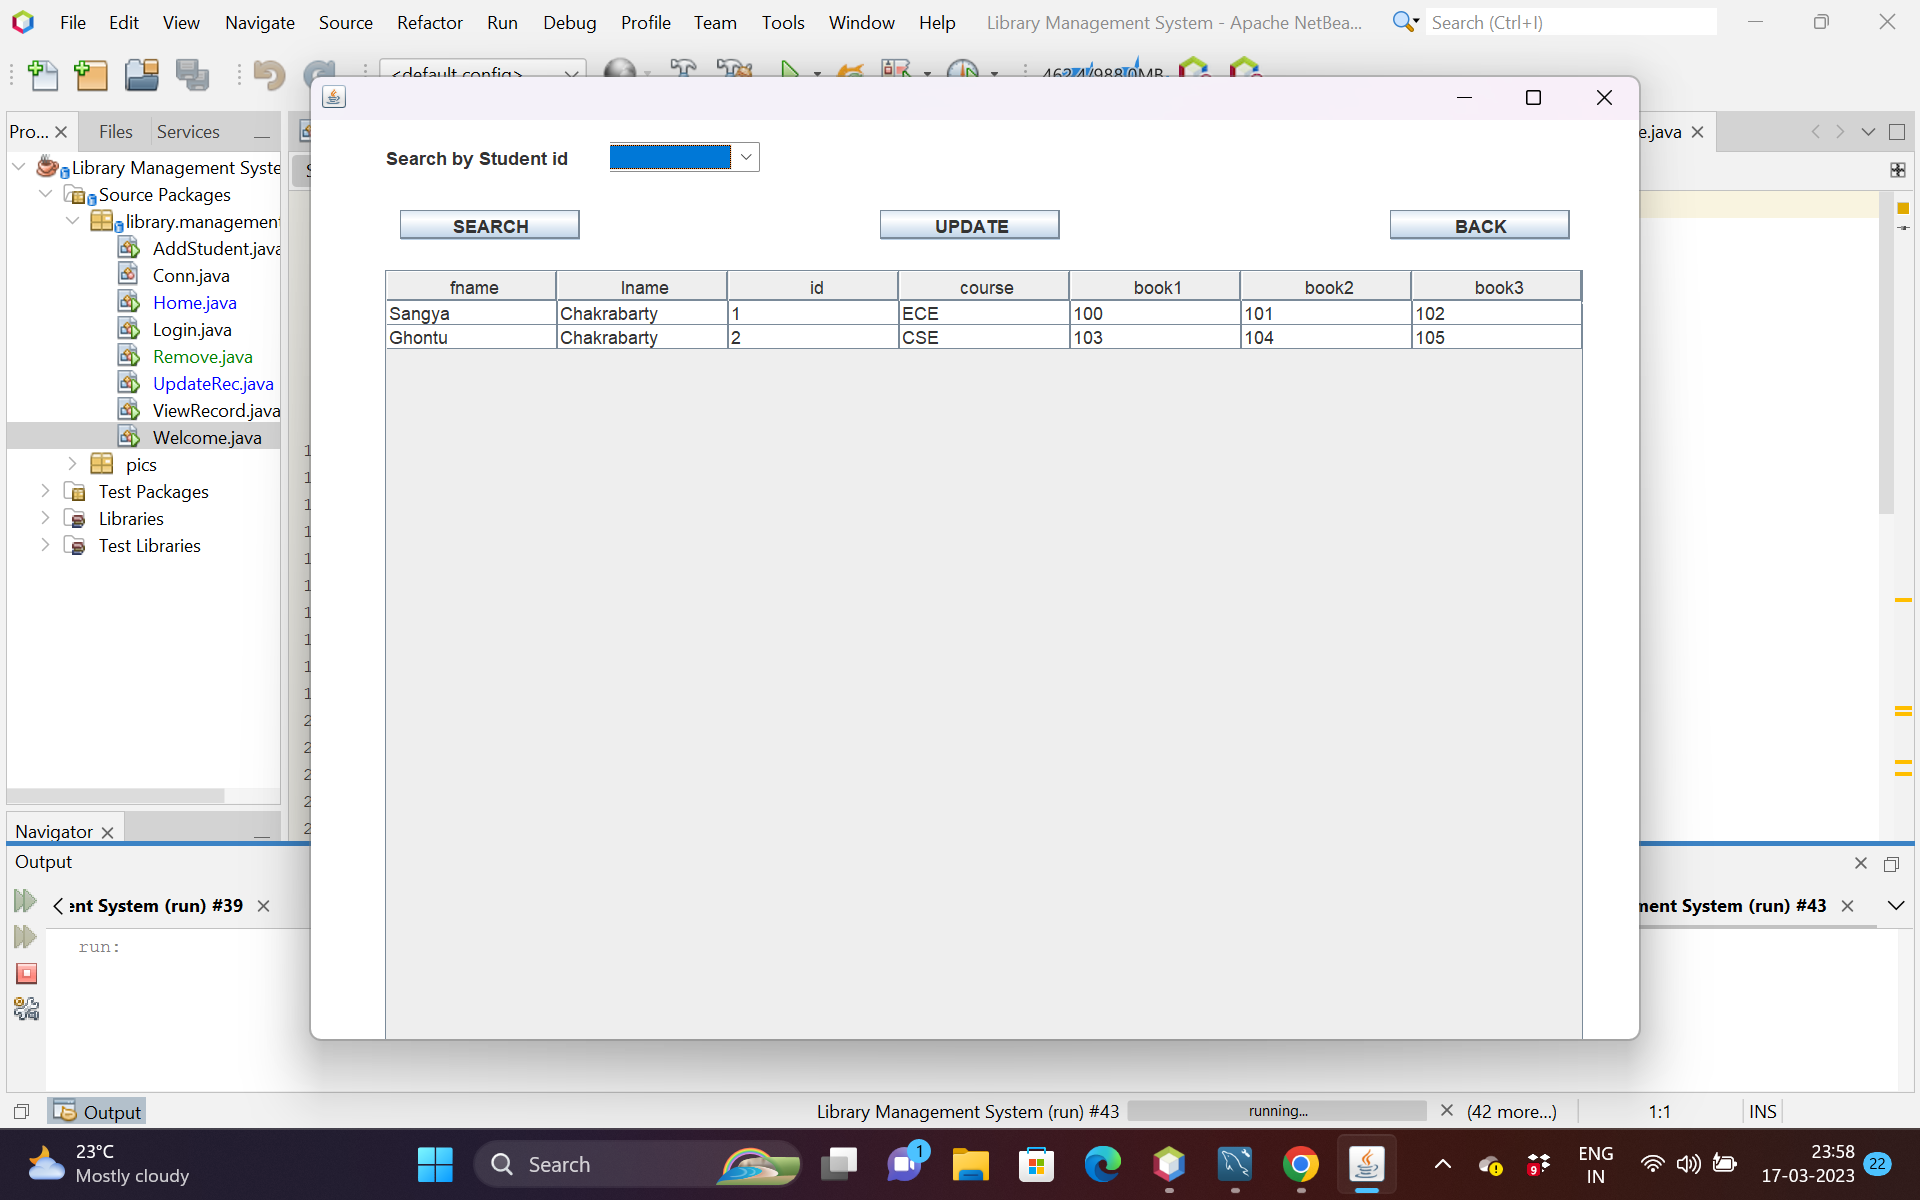
Task: Open Google Chrome from the taskbar
Action: point(1301,1164)
